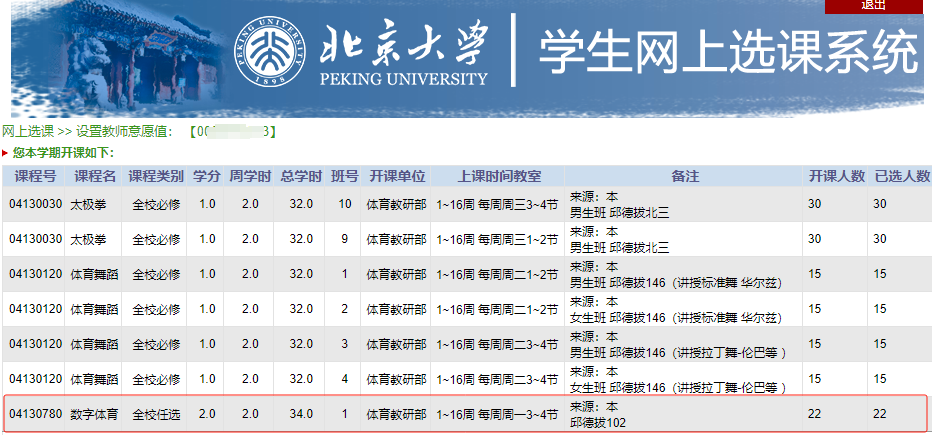
Task: Select the 备注 column header
Action: coord(684,176)
